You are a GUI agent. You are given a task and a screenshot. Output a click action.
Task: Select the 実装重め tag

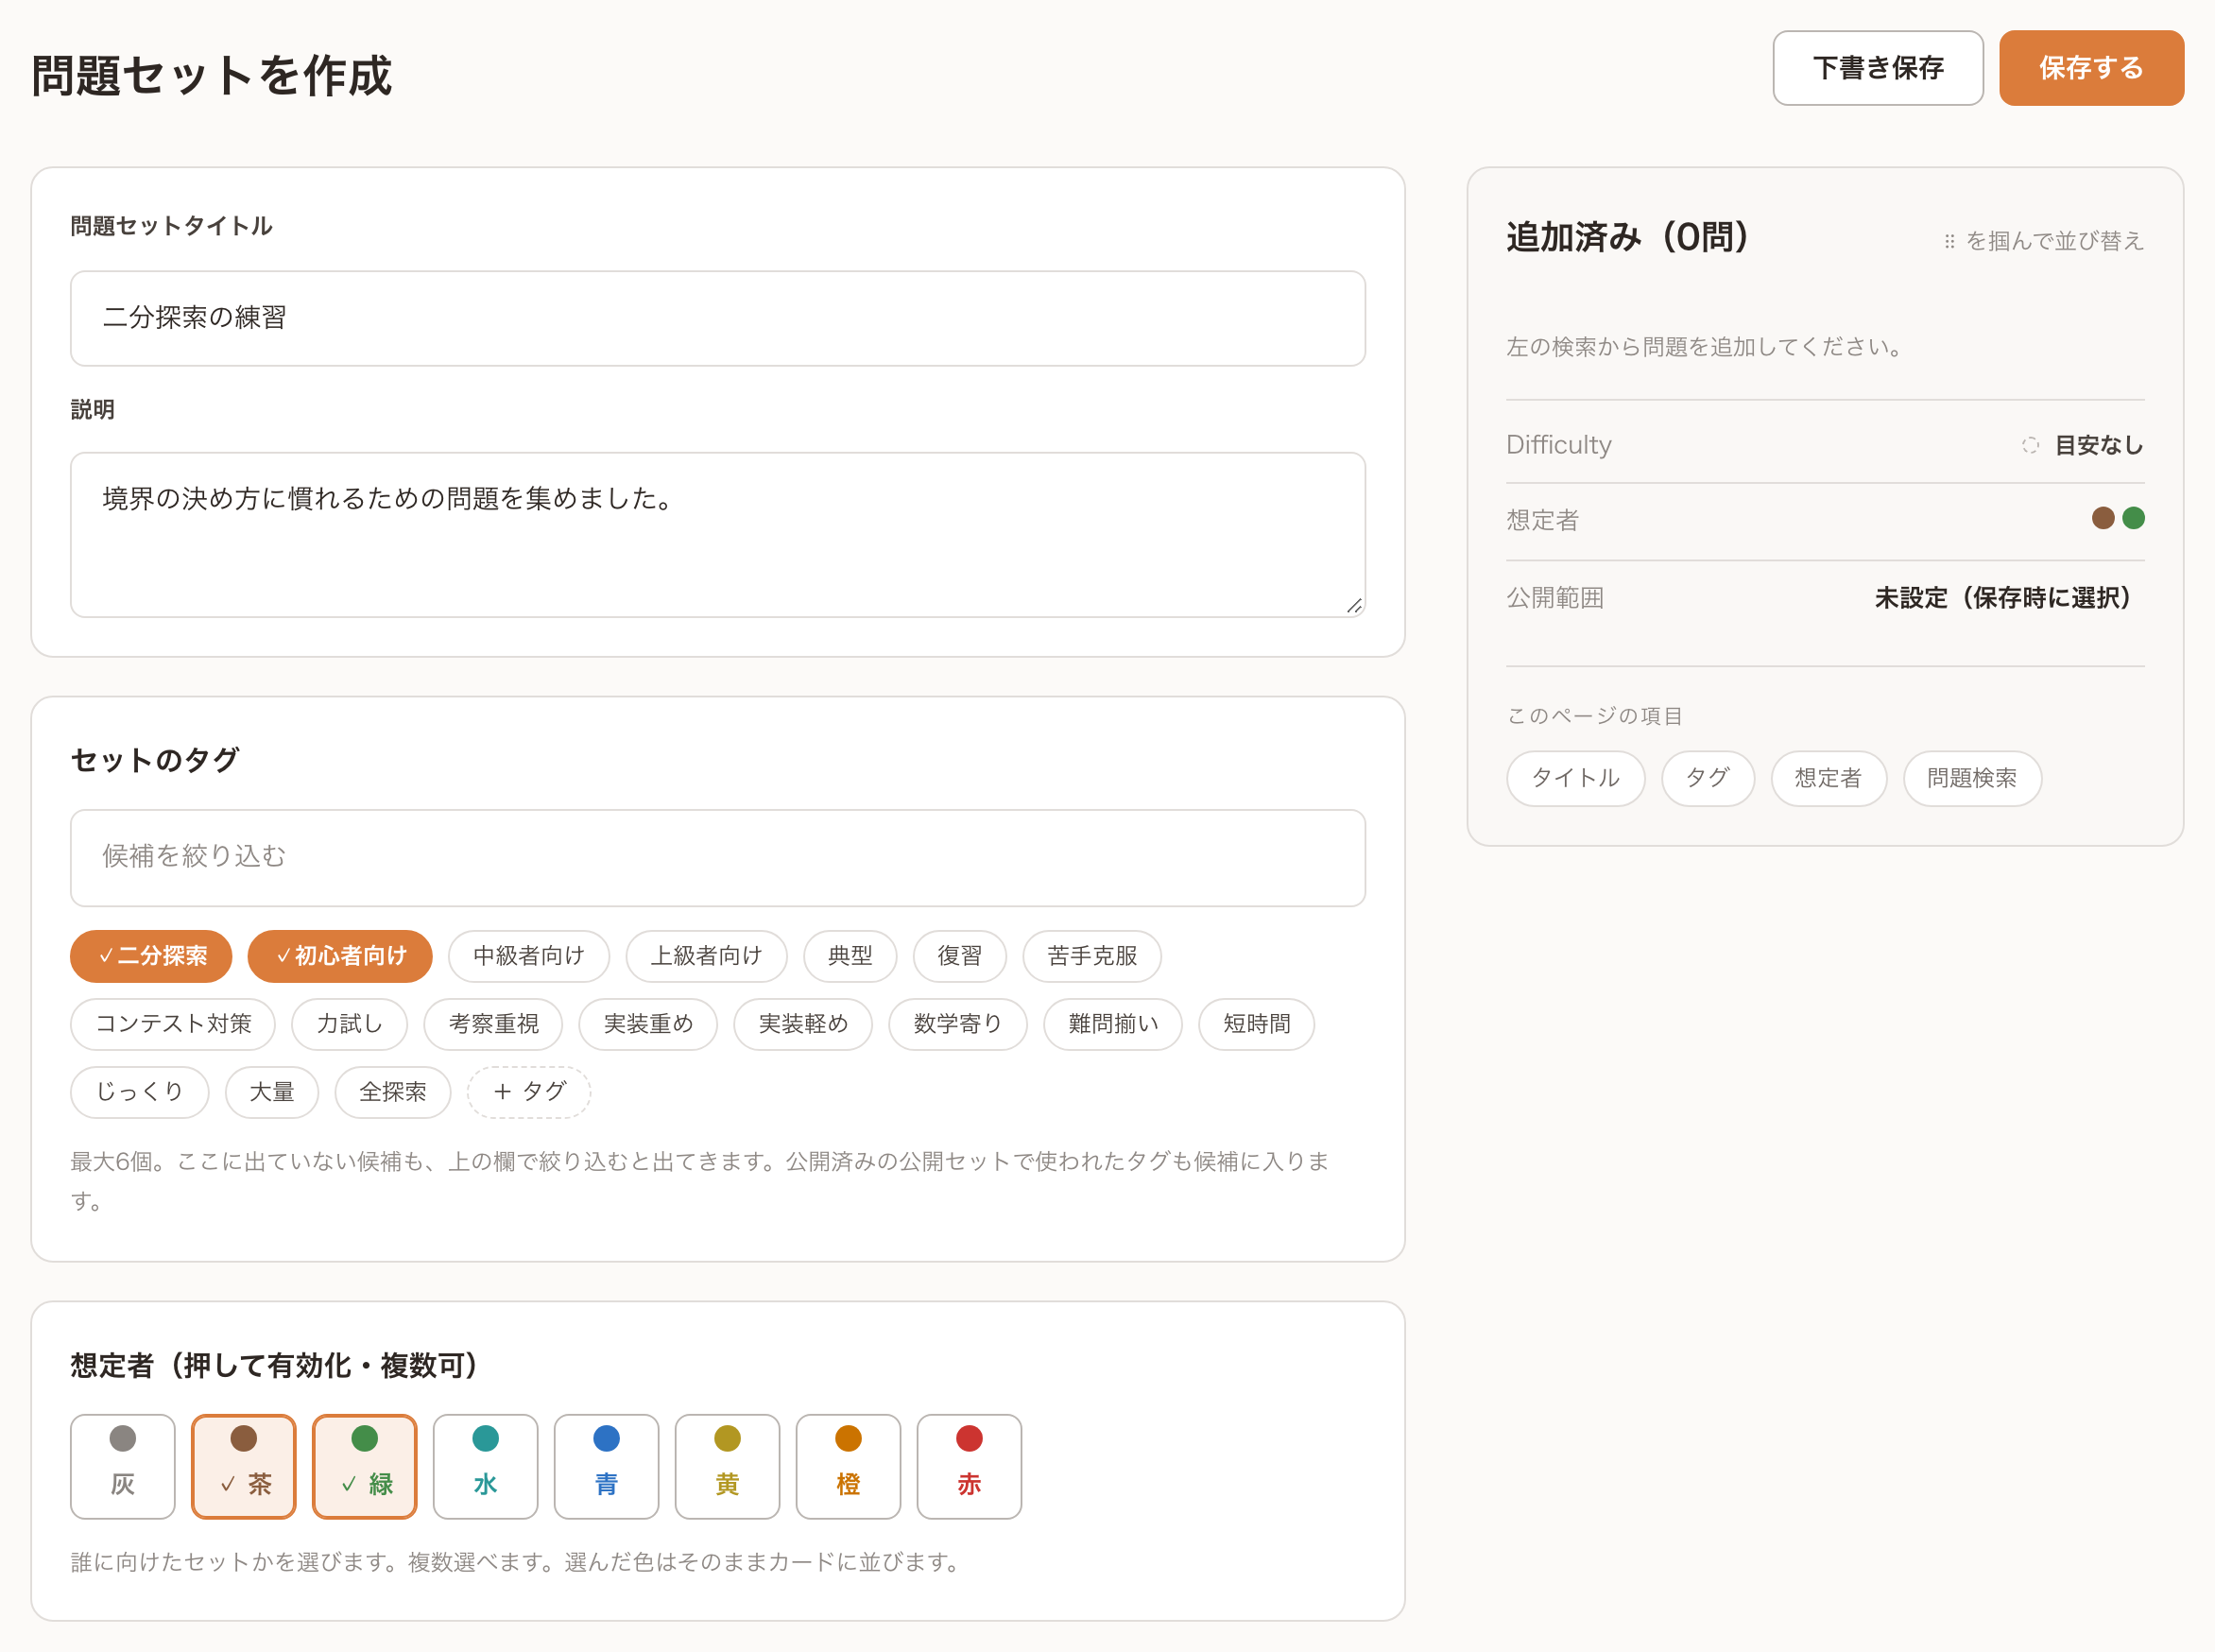click(648, 1024)
